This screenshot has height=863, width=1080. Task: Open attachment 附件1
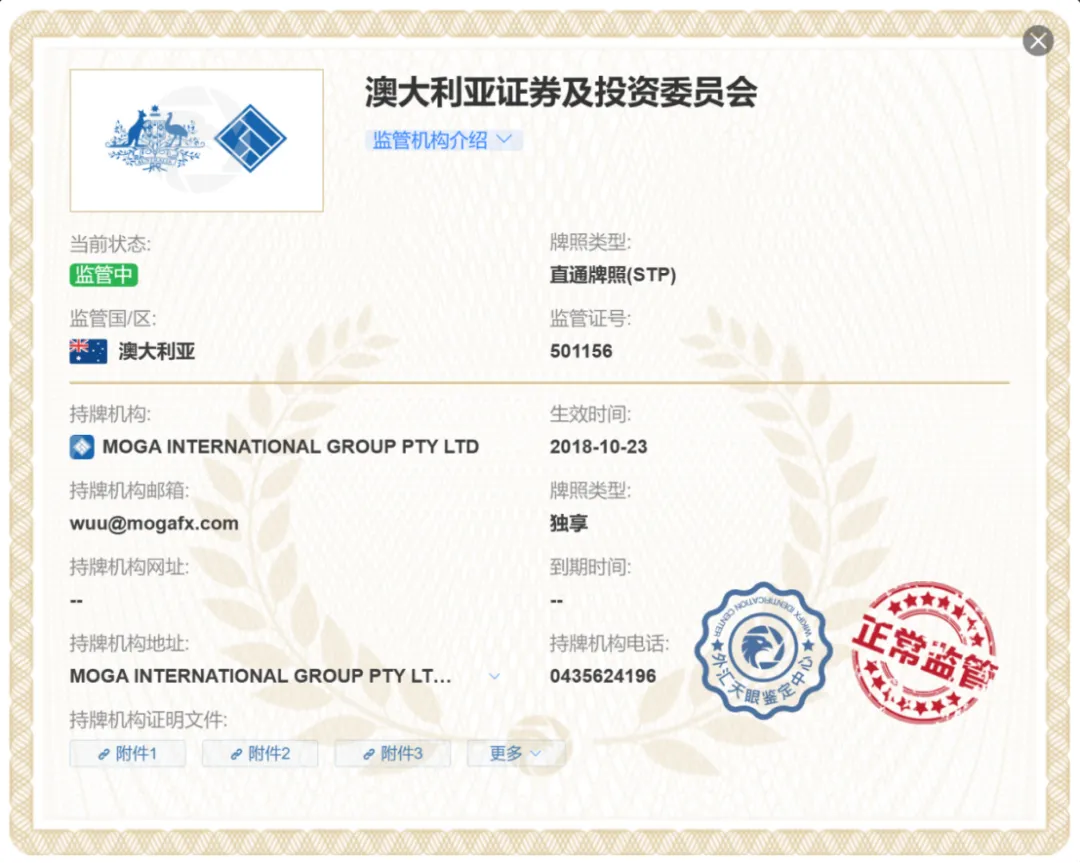(127, 753)
